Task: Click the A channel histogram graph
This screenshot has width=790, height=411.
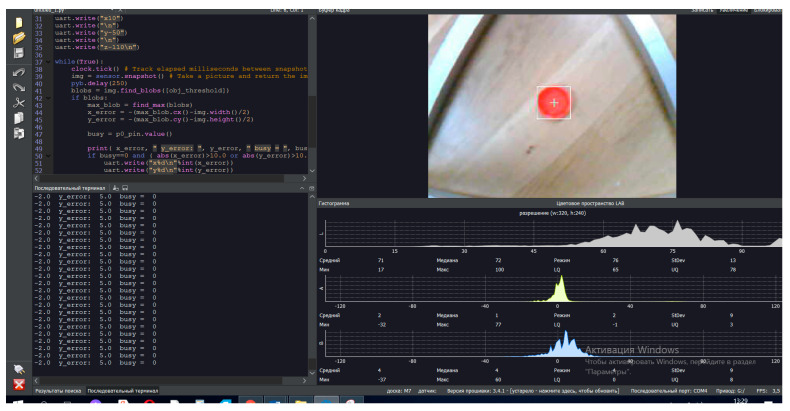Action: pos(553,288)
